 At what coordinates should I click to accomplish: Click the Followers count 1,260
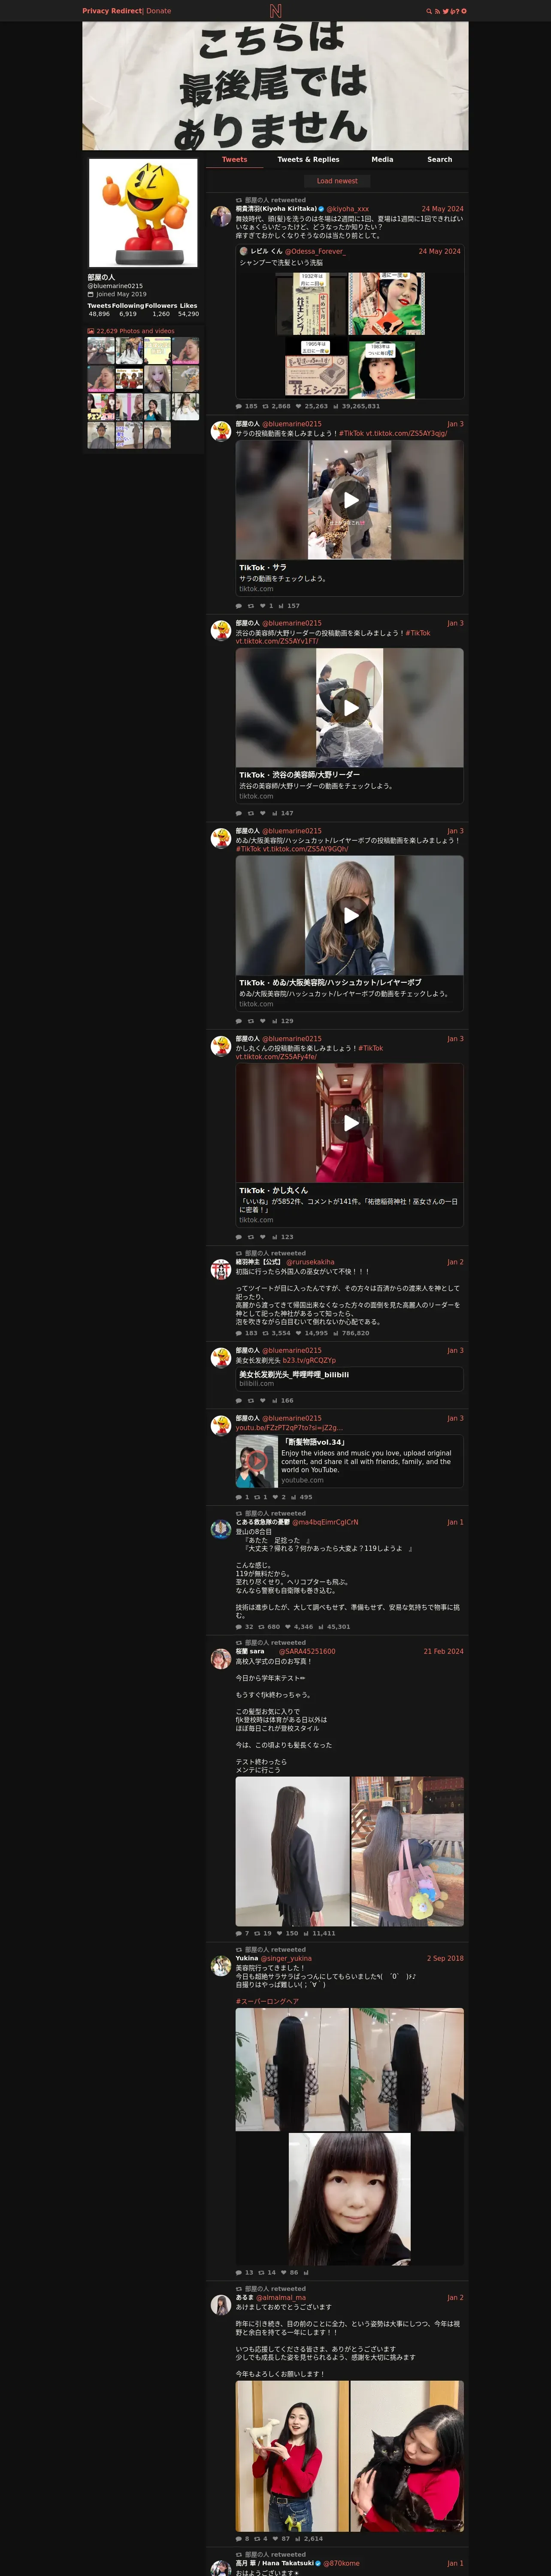pyautogui.click(x=161, y=314)
